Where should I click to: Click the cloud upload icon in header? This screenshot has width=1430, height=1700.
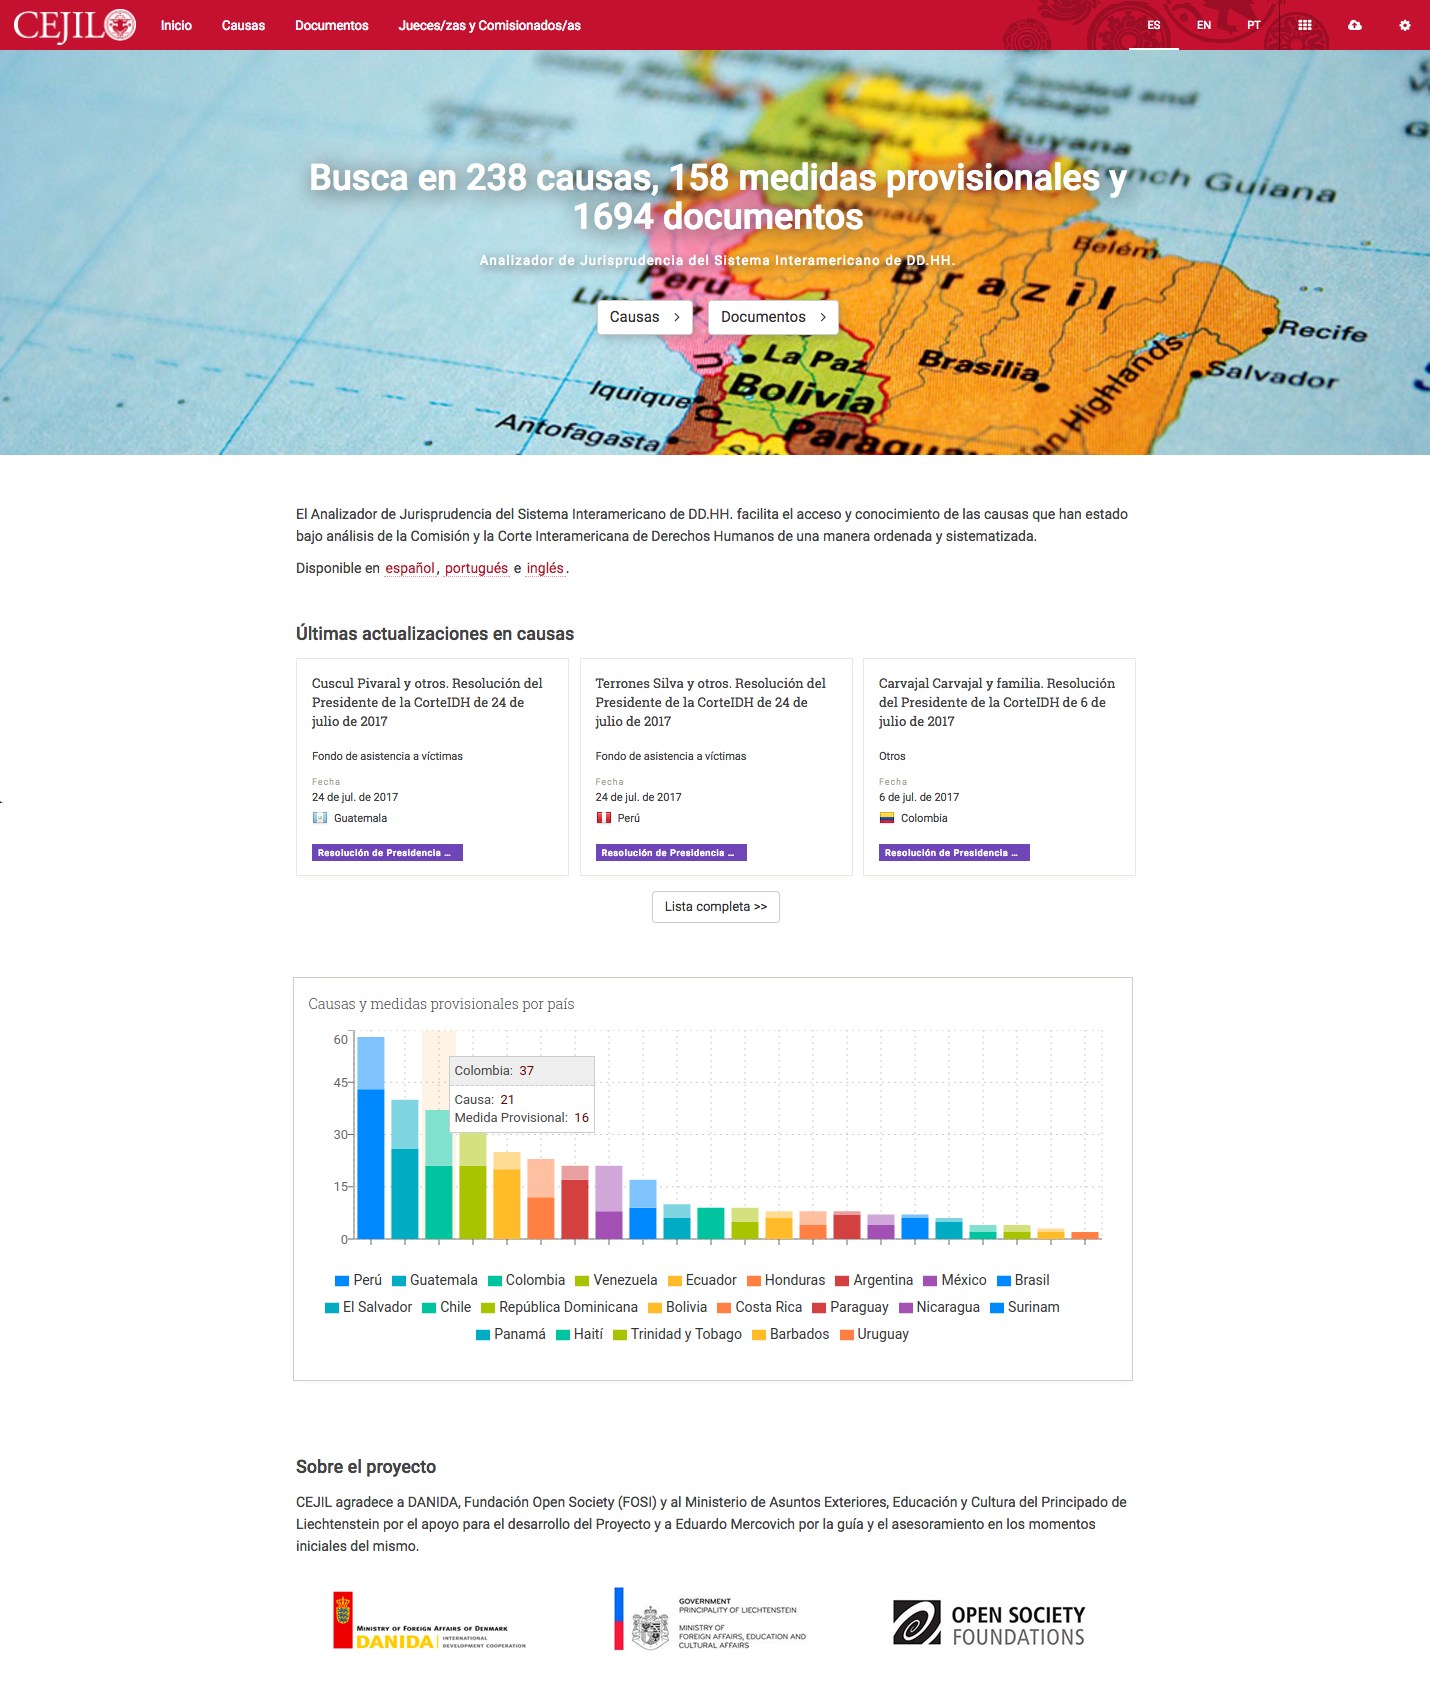coord(1354,25)
